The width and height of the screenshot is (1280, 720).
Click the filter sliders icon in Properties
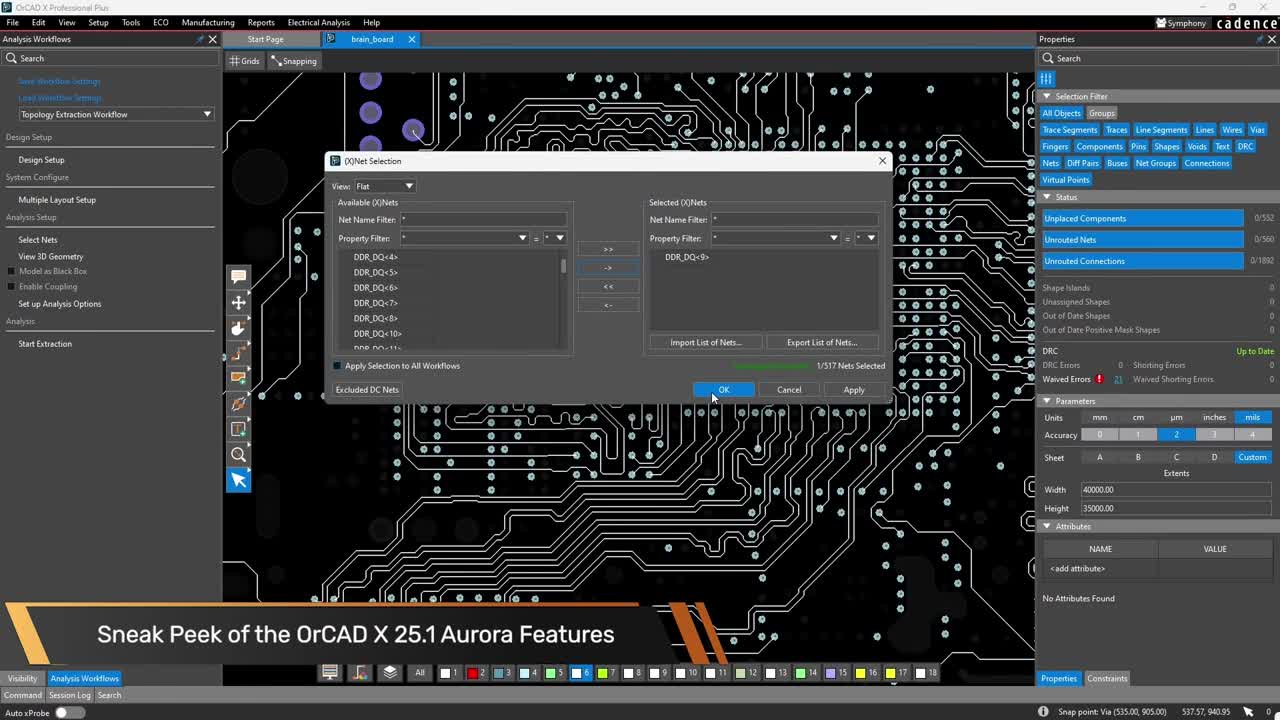click(1046, 78)
